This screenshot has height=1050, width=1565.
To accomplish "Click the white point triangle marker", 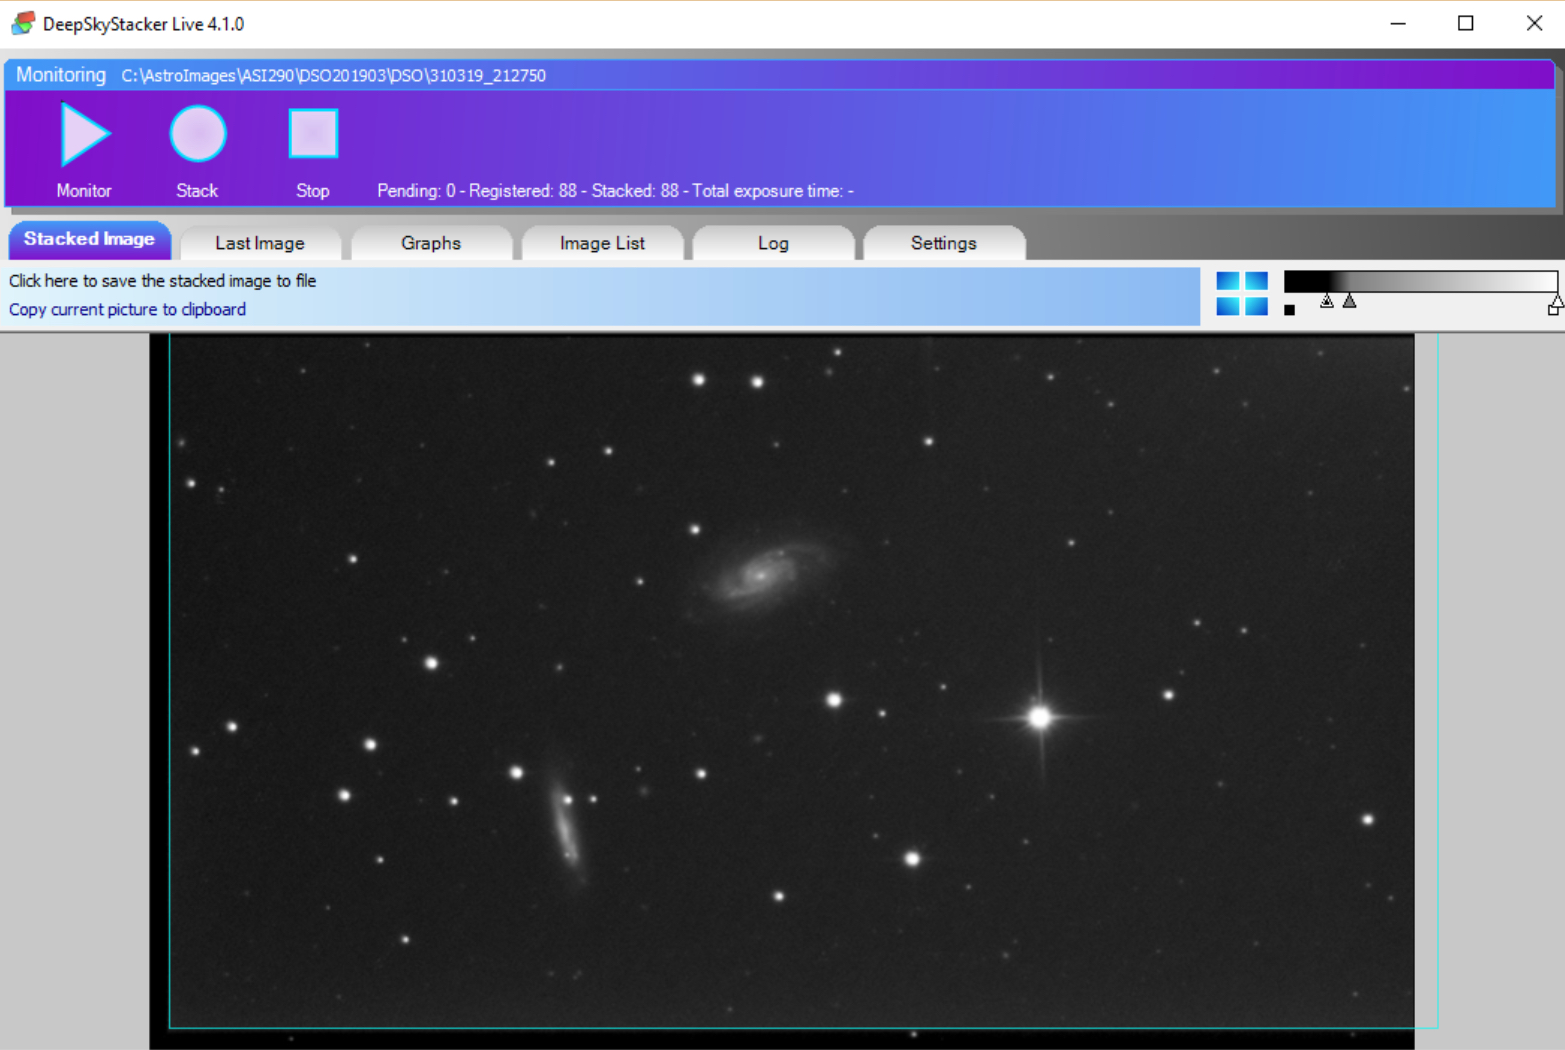I will (x=1556, y=300).
